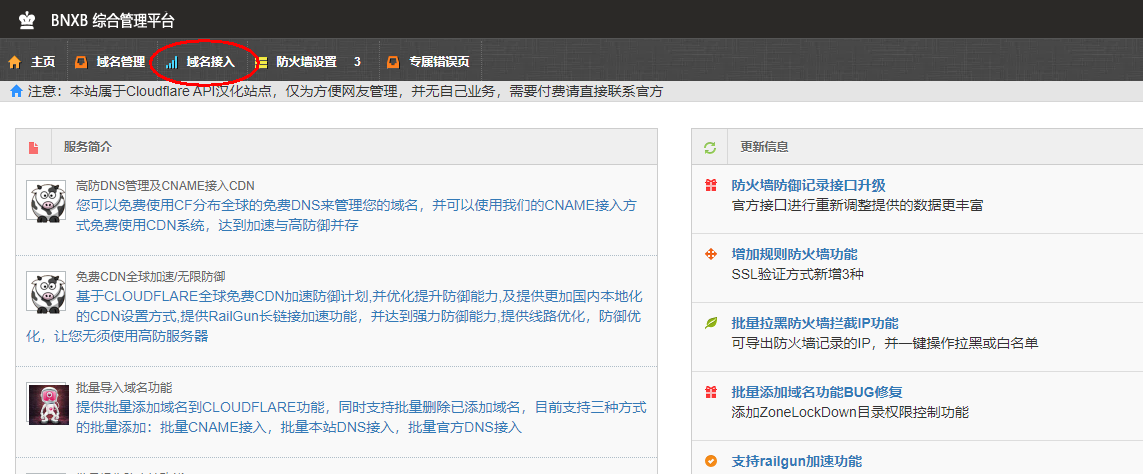The image size is (1143, 474).
Task: Click the green refresh icon beside 更新信息
Action: pos(710,148)
